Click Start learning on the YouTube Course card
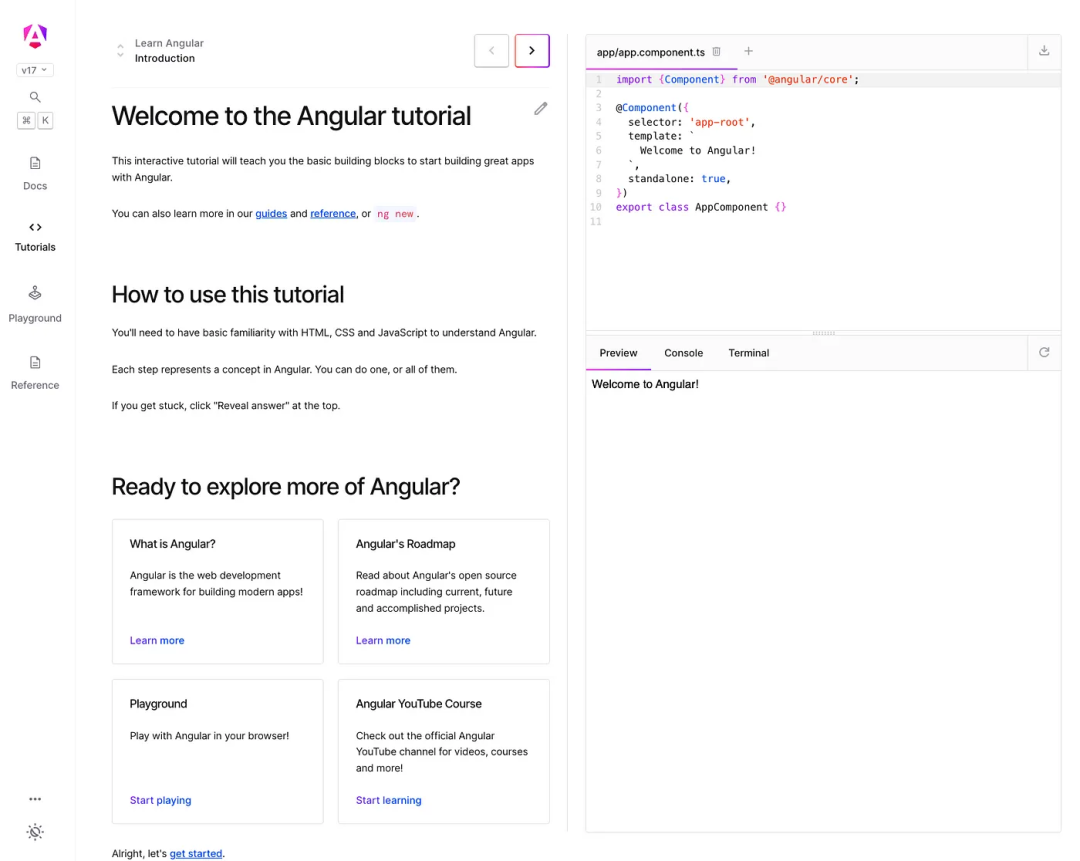 tap(388, 800)
